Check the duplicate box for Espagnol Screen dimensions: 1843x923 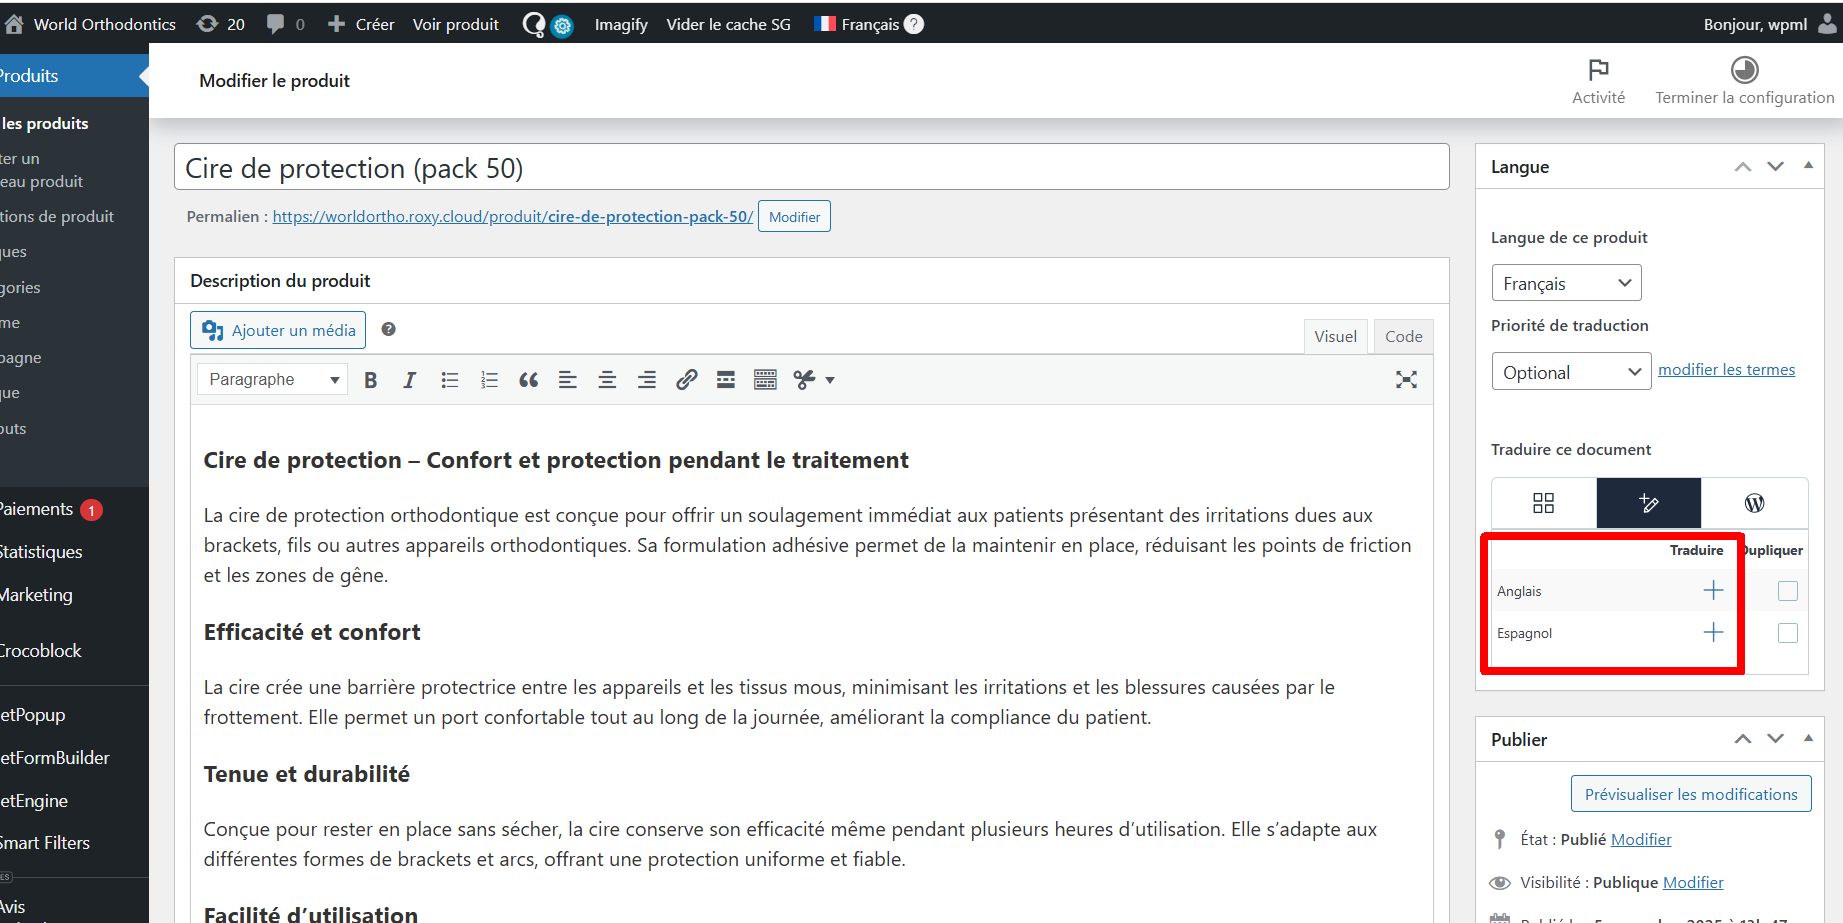coord(1787,633)
